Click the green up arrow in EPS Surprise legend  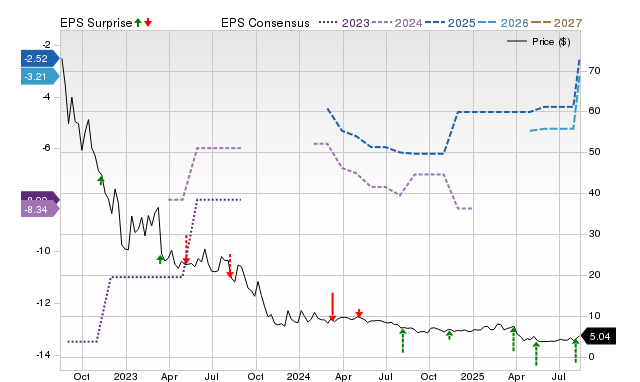[138, 22]
